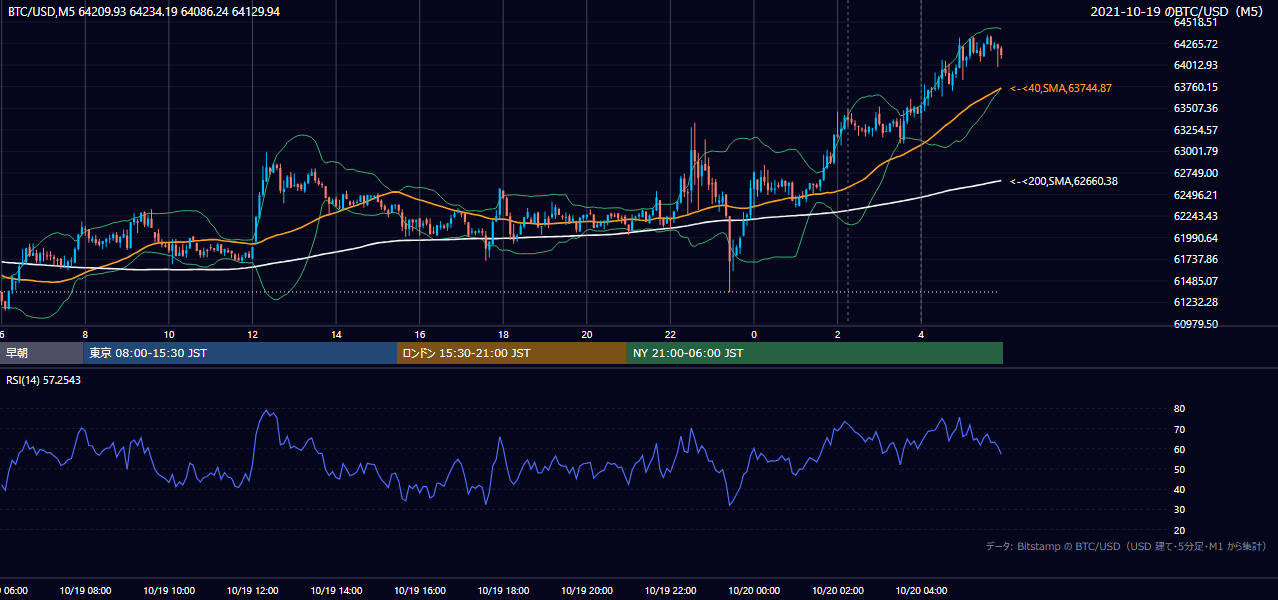Click the 10/20 04:00 time label

coord(921,591)
